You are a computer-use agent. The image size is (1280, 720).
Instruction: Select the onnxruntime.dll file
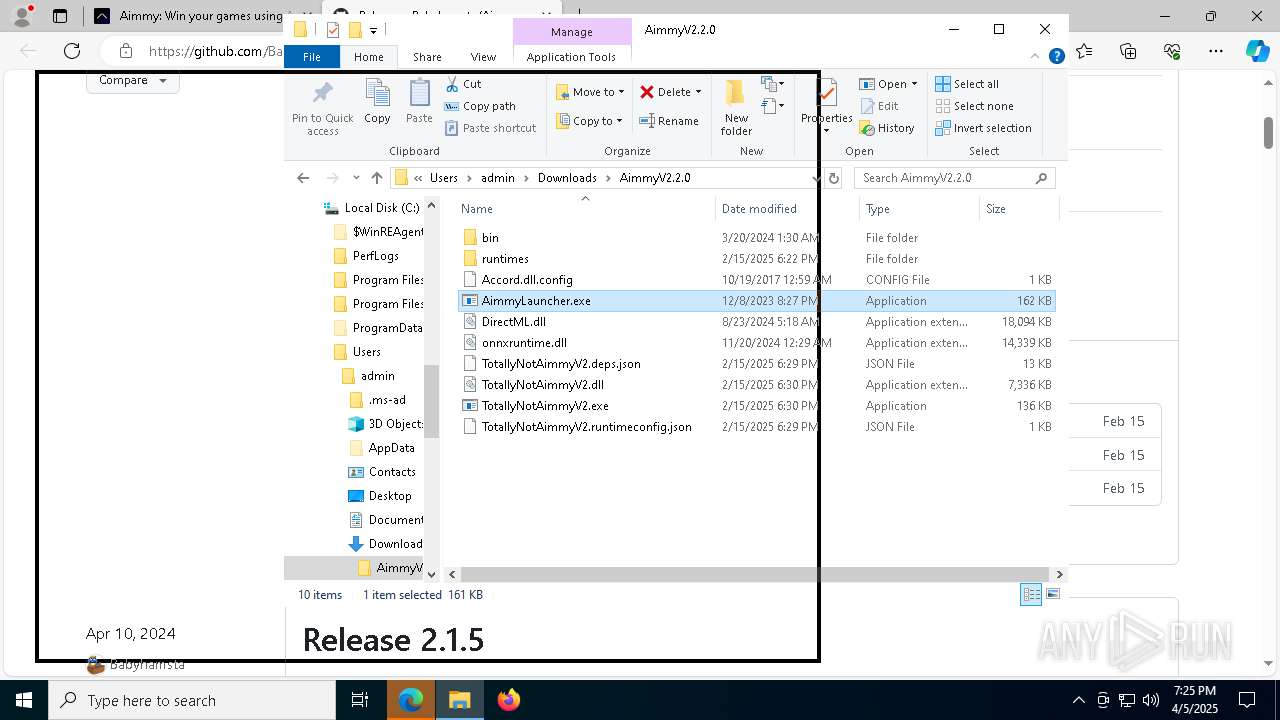click(x=756, y=343)
